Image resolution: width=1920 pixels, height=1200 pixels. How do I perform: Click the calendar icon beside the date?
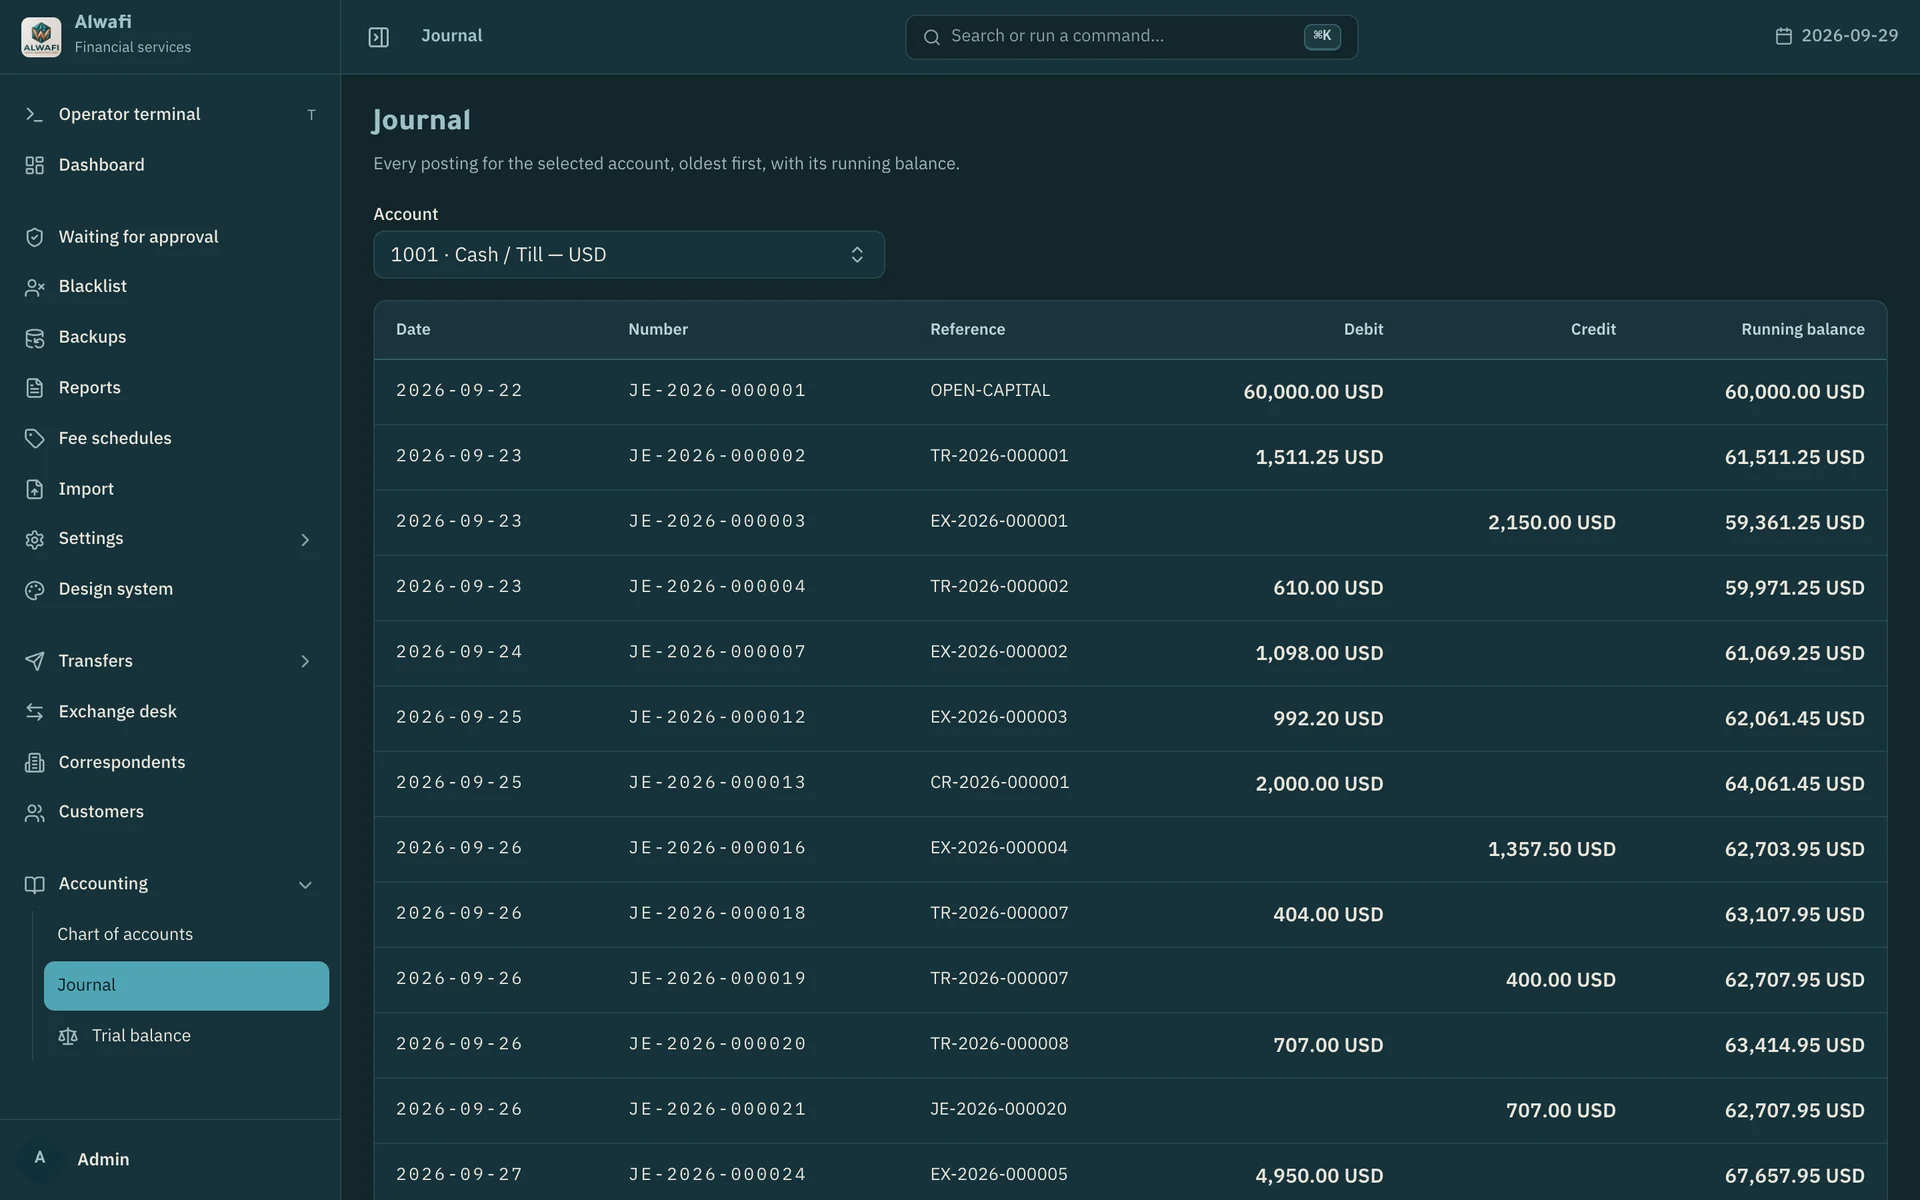click(1783, 36)
